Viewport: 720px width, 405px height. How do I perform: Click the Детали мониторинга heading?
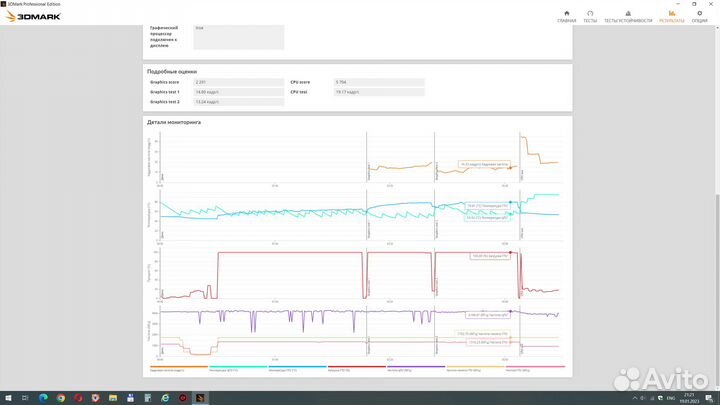pos(174,122)
